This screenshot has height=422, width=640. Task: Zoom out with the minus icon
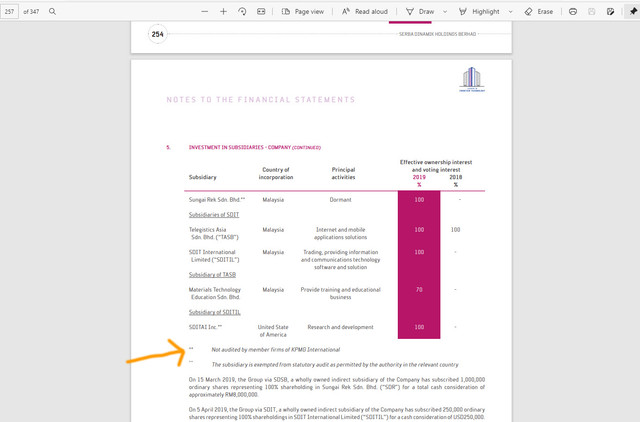[x=204, y=11]
